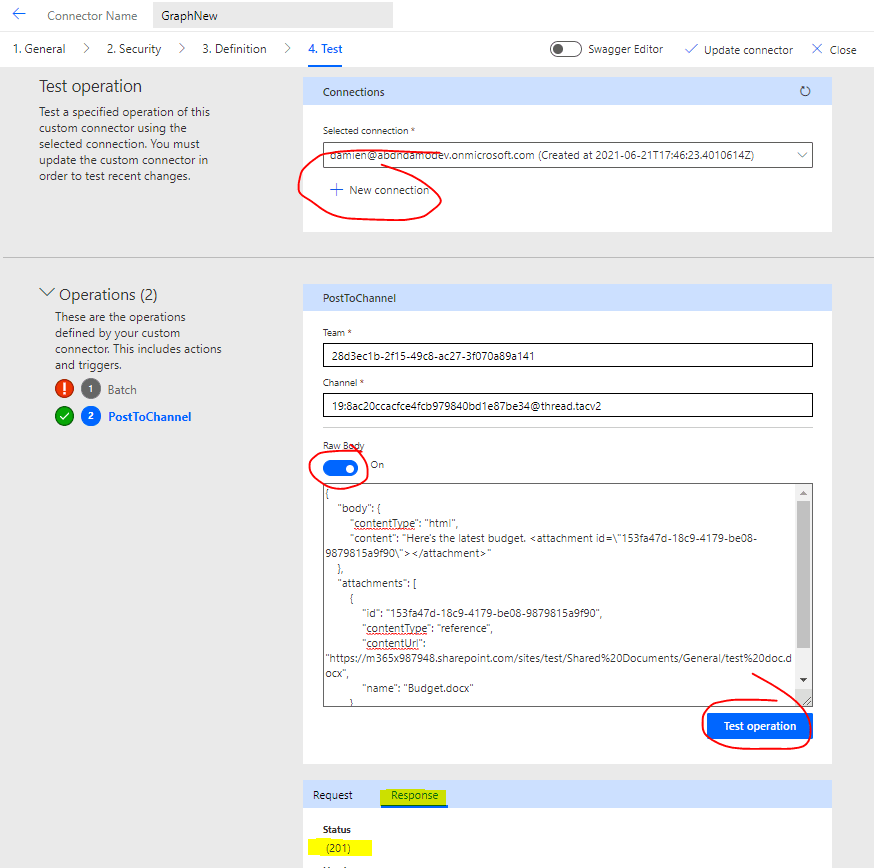This screenshot has width=874, height=868.
Task: Turn off the Raw Body toggle
Action: pos(340,466)
